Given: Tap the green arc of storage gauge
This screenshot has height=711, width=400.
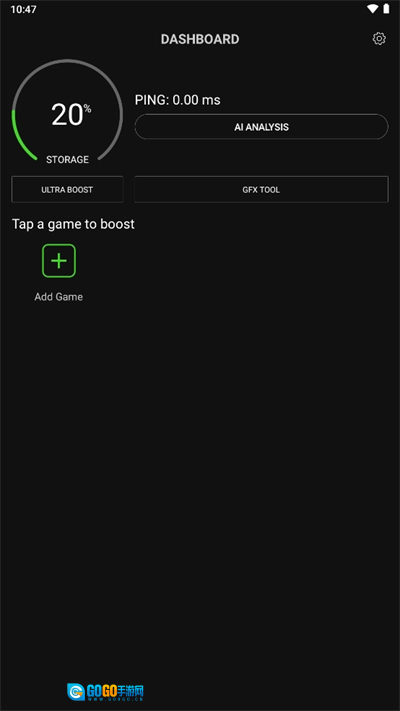Looking at the screenshot, I should [x=16, y=136].
